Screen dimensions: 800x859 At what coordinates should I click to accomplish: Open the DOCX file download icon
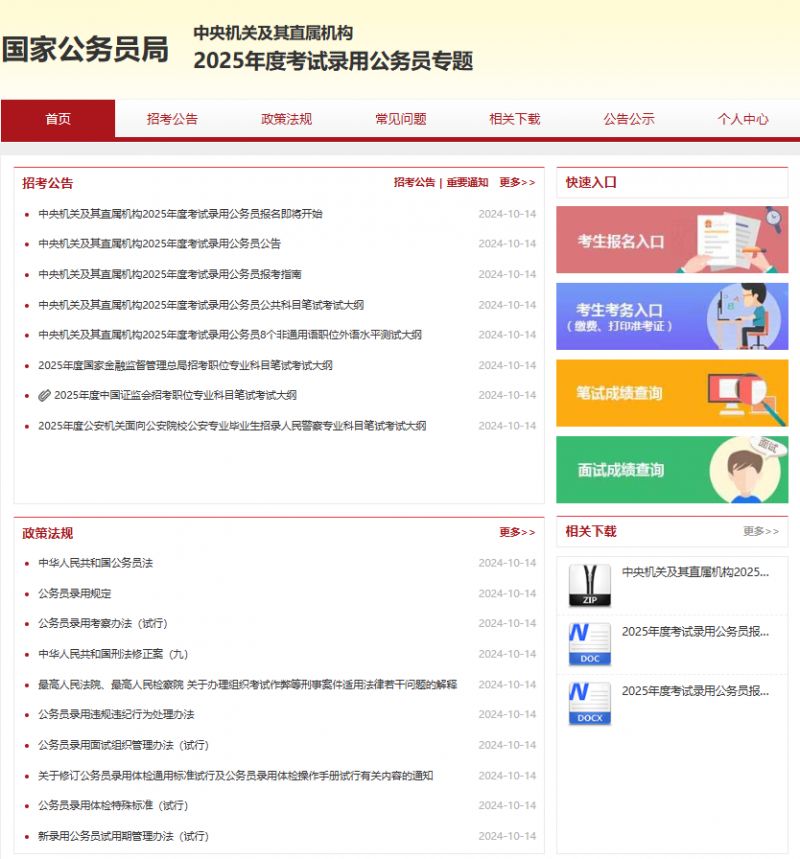coord(590,703)
